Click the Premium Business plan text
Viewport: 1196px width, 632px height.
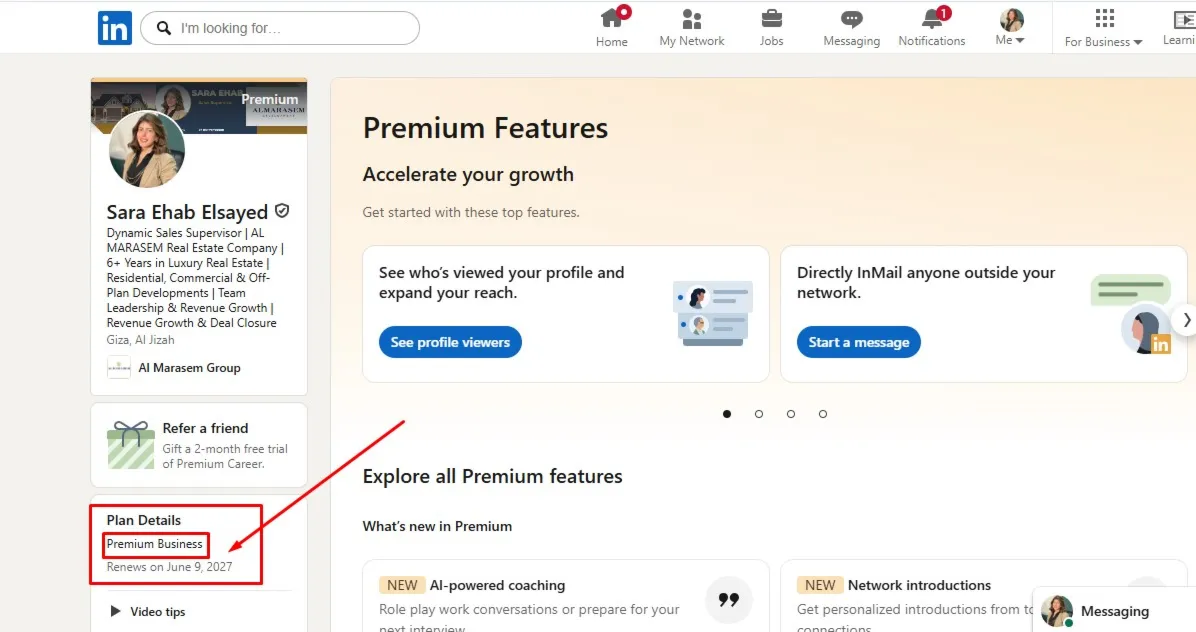click(155, 544)
